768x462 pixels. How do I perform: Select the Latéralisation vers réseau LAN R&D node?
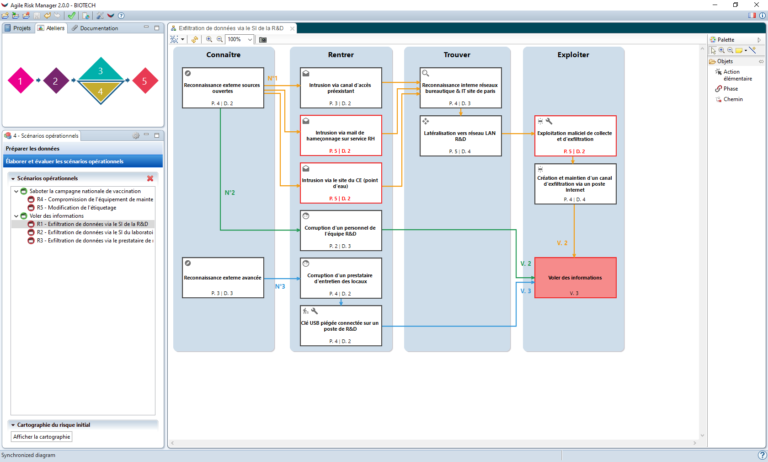460,136
